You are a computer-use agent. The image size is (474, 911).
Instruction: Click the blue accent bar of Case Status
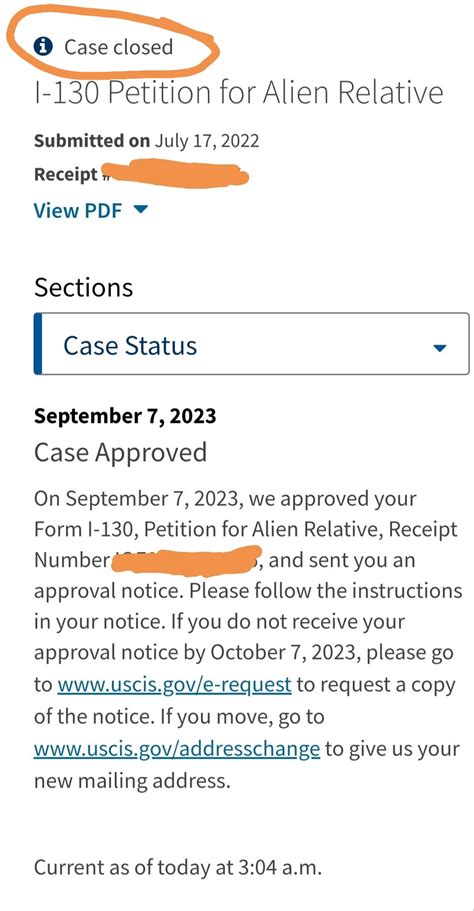coord(38,344)
